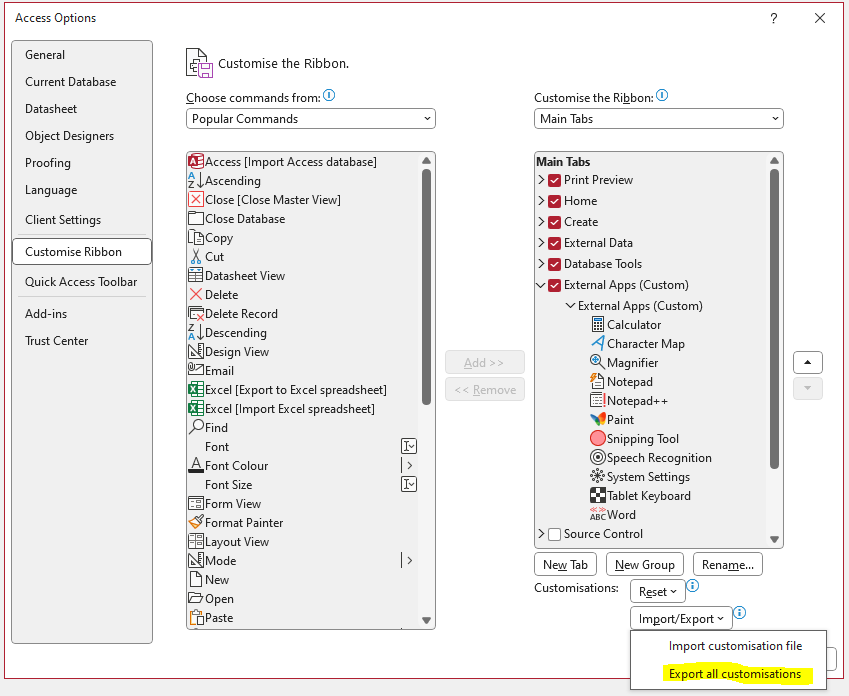This screenshot has height=696, width=849.
Task: Switch to Current Database options
Action: [82, 82]
